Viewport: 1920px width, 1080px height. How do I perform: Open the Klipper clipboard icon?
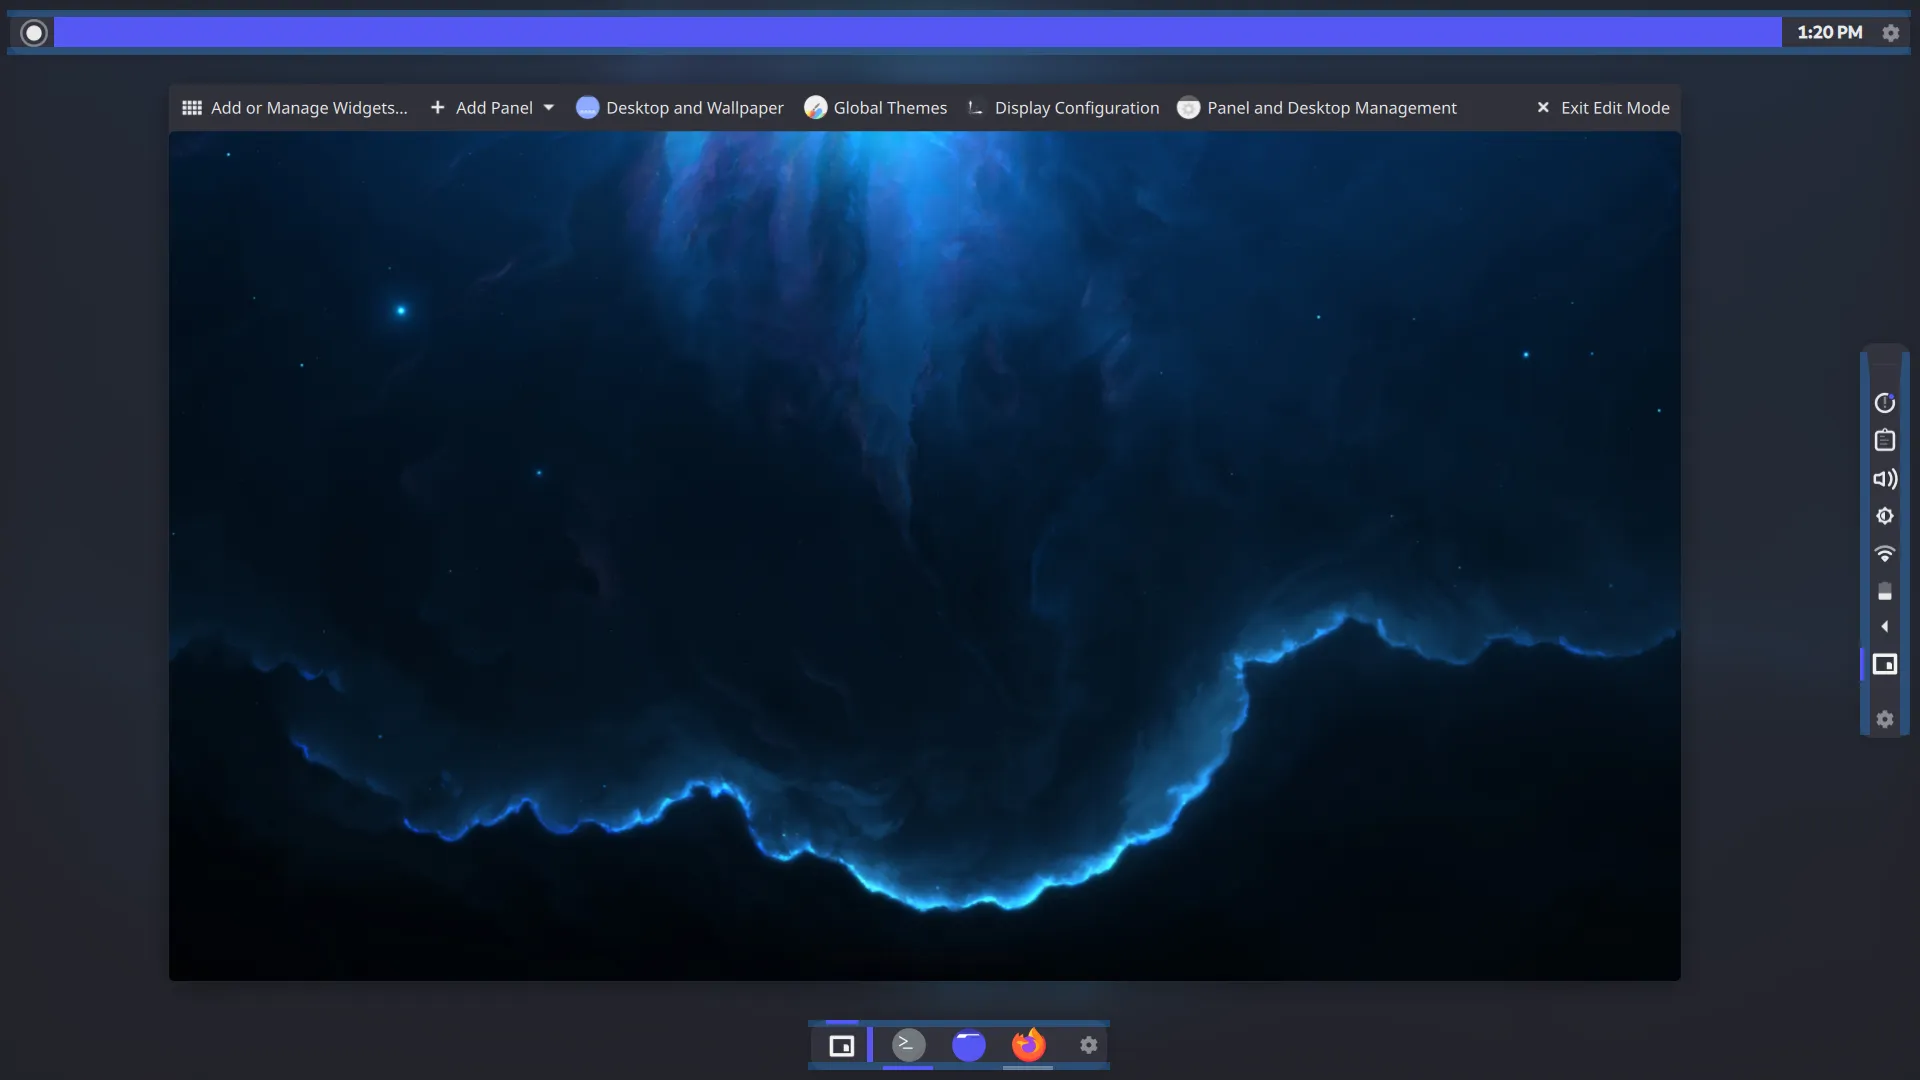pyautogui.click(x=1885, y=440)
